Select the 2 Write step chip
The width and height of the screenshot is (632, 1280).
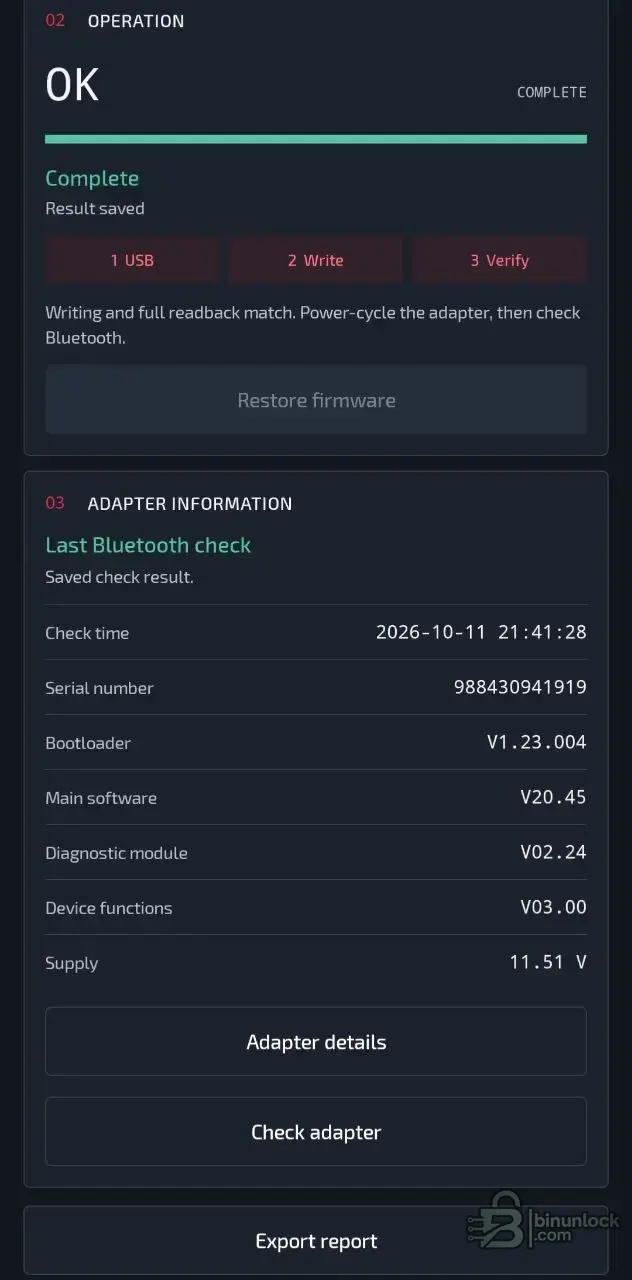pos(316,260)
